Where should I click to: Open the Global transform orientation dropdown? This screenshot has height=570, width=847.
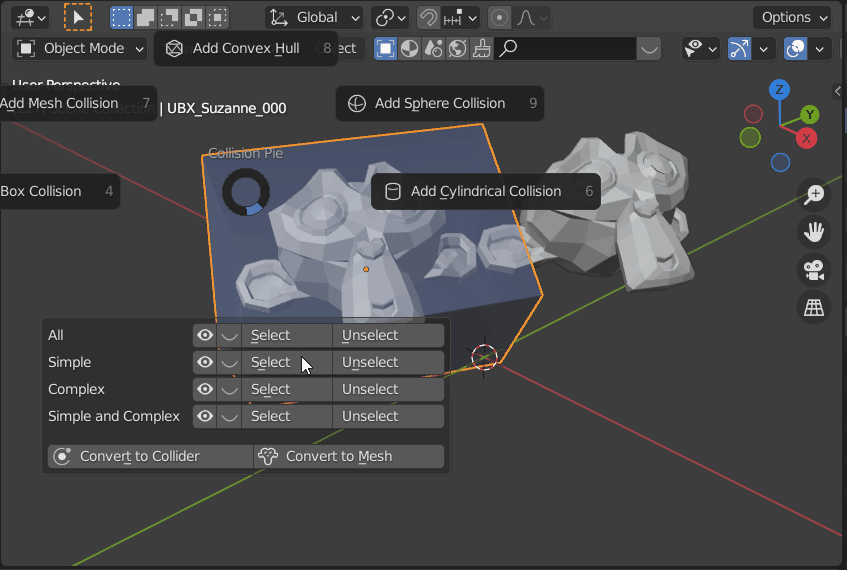click(x=315, y=17)
